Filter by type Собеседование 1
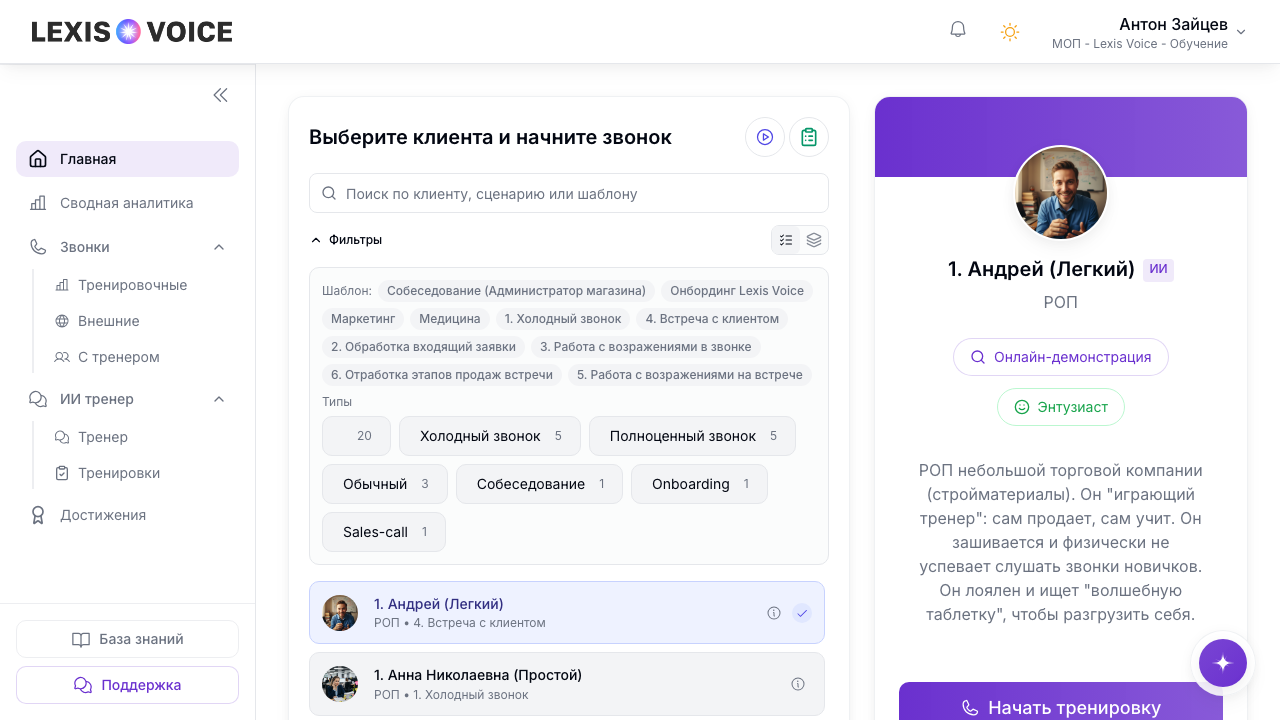 (x=539, y=484)
